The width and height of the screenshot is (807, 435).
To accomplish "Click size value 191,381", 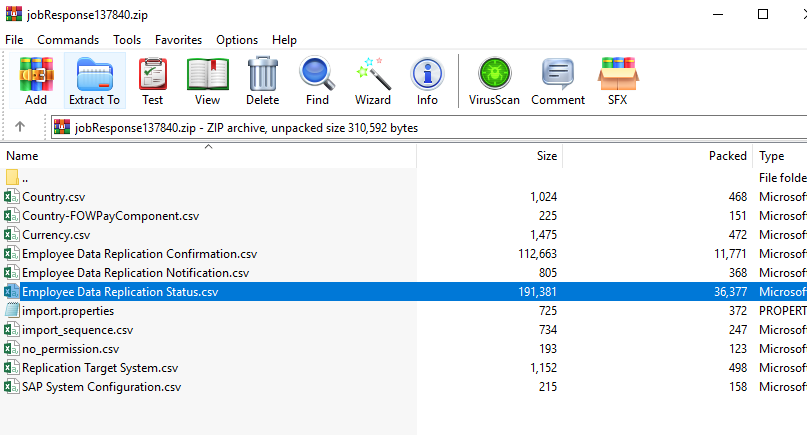I will click(x=537, y=291).
